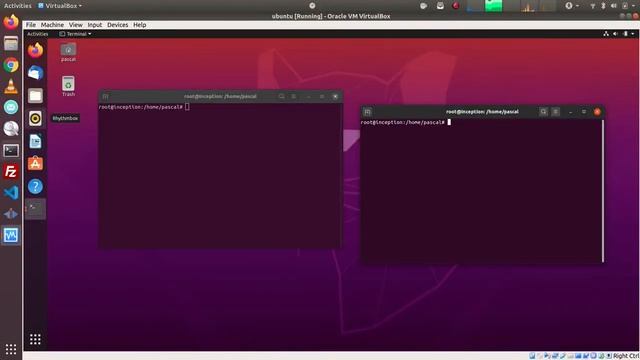Open the guest system menu arrow
The image size is (640, 360).
633,34
